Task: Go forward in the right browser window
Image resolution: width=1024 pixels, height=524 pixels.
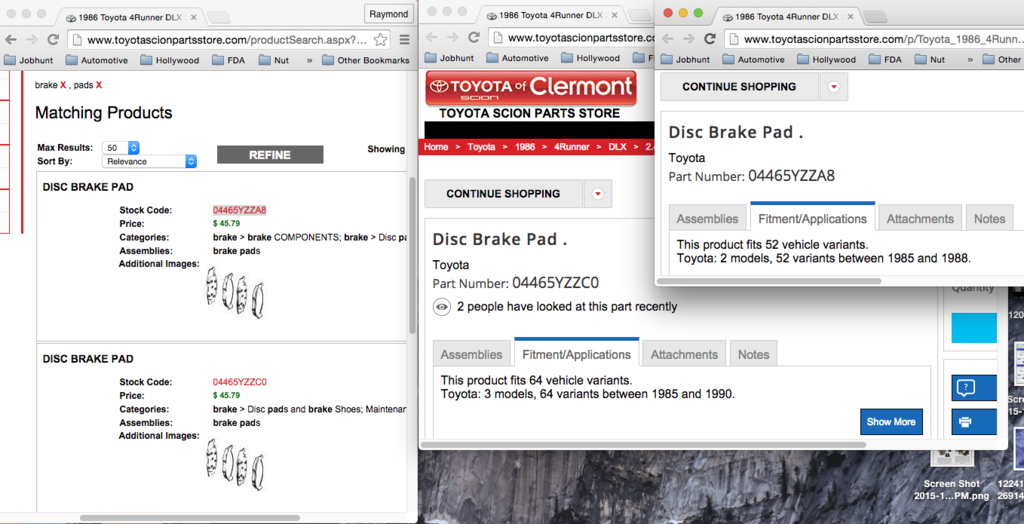Action: [688, 39]
